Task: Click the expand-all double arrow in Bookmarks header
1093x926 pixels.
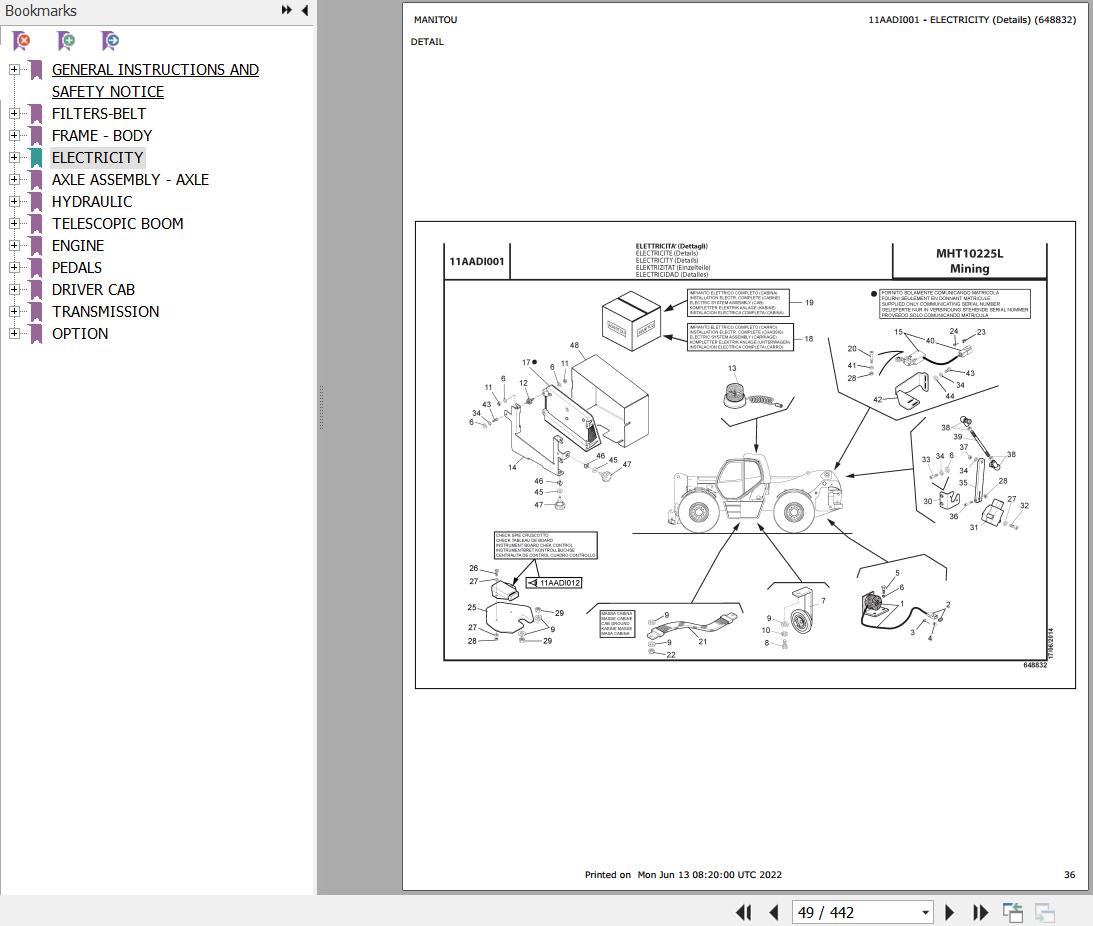Action: coord(286,10)
